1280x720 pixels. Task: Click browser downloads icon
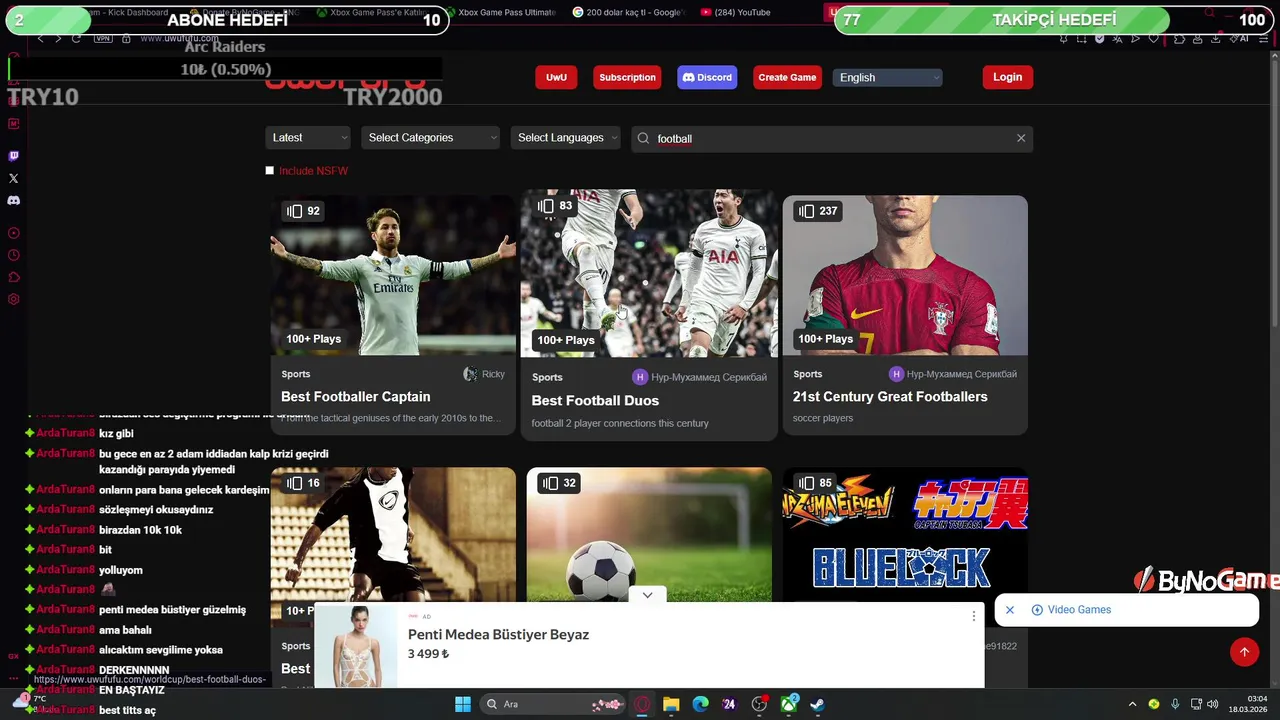[x=1214, y=38]
